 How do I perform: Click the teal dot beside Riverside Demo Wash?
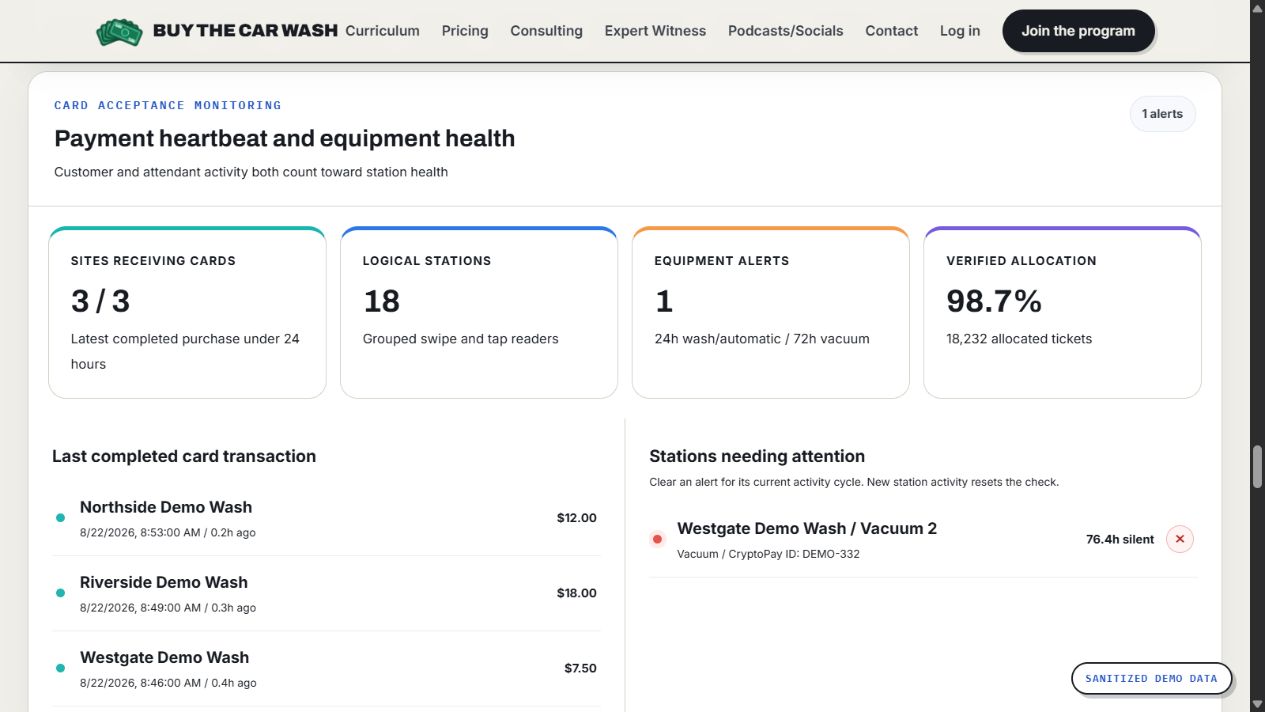point(60,593)
